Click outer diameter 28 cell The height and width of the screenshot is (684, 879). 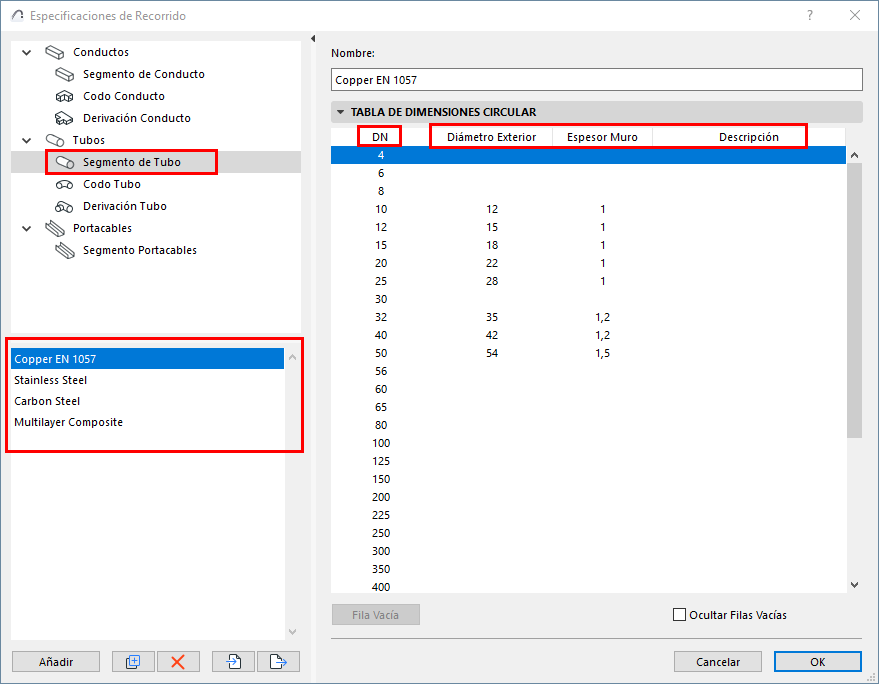(492, 281)
